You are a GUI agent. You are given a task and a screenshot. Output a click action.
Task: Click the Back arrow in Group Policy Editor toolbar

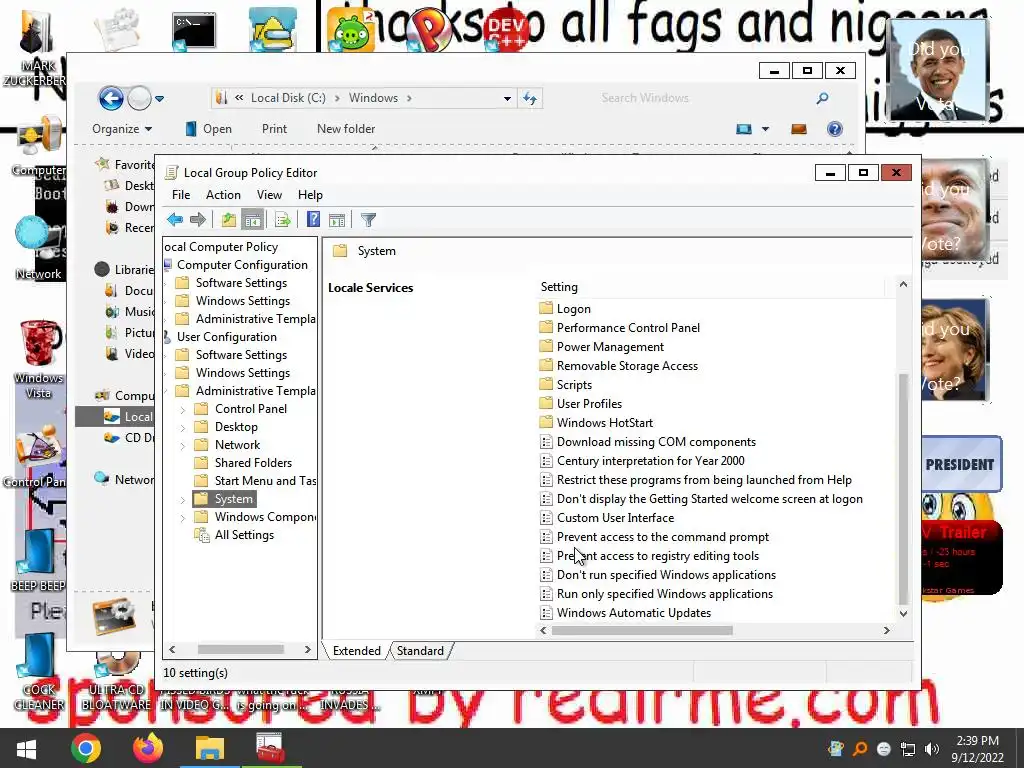tap(174, 219)
